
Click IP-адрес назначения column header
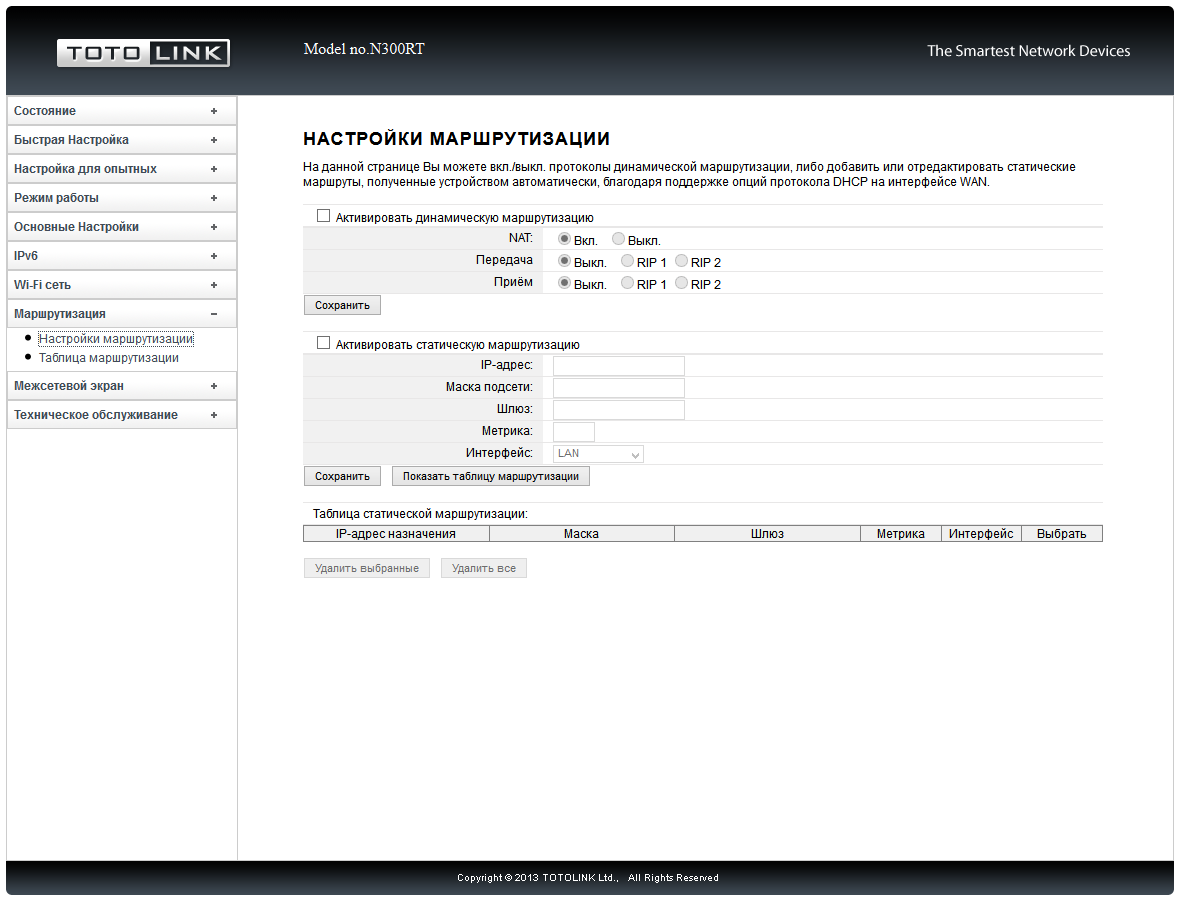pos(396,534)
